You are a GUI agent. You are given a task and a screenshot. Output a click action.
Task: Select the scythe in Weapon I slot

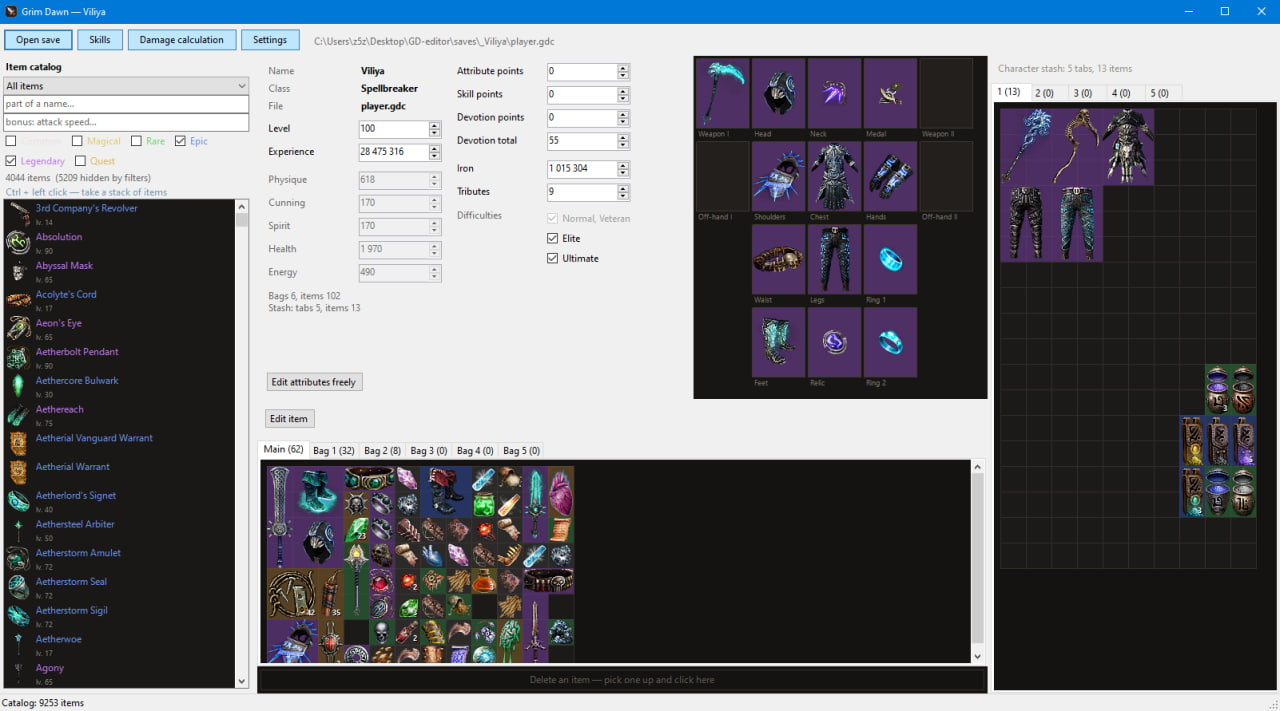click(x=722, y=93)
